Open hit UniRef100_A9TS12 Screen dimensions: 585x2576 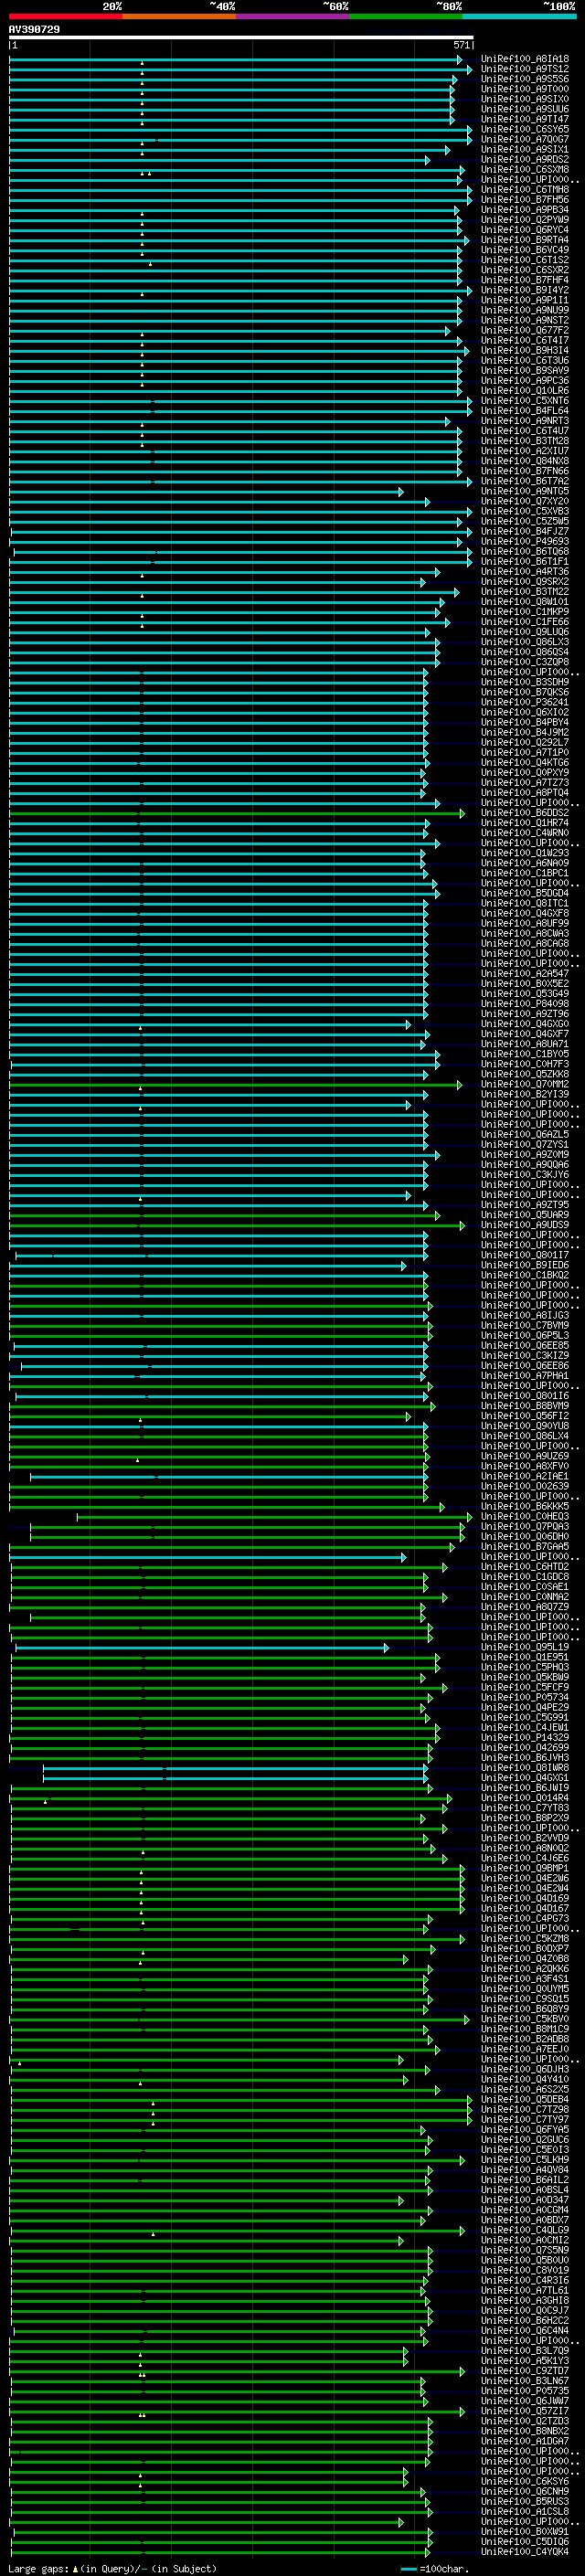pos(525,69)
